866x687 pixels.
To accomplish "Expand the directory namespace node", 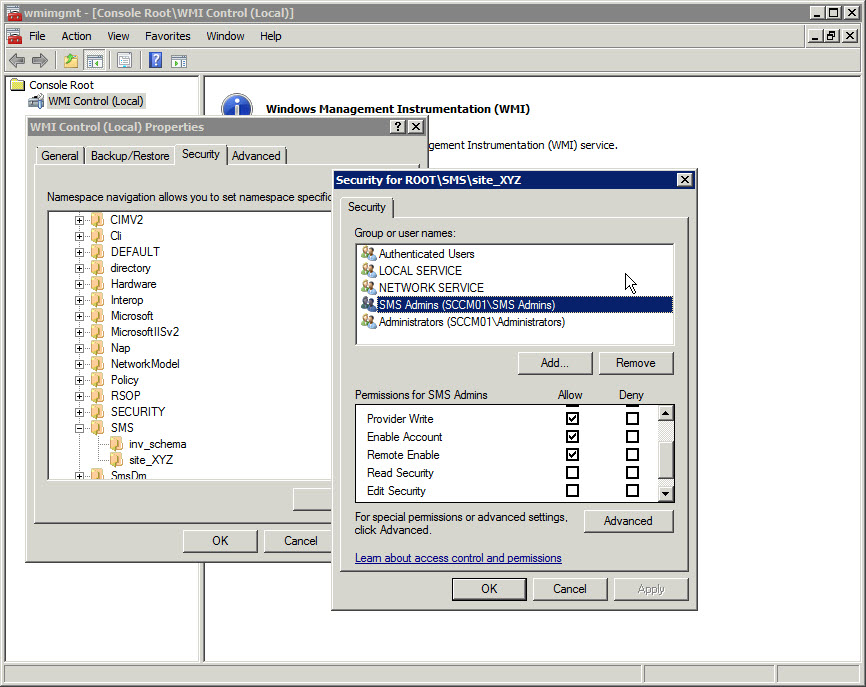I will pyautogui.click(x=80, y=268).
